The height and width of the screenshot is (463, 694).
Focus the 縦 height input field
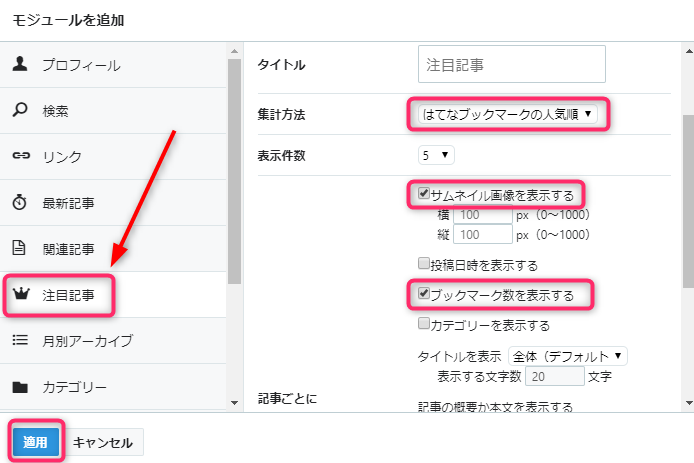(x=483, y=234)
